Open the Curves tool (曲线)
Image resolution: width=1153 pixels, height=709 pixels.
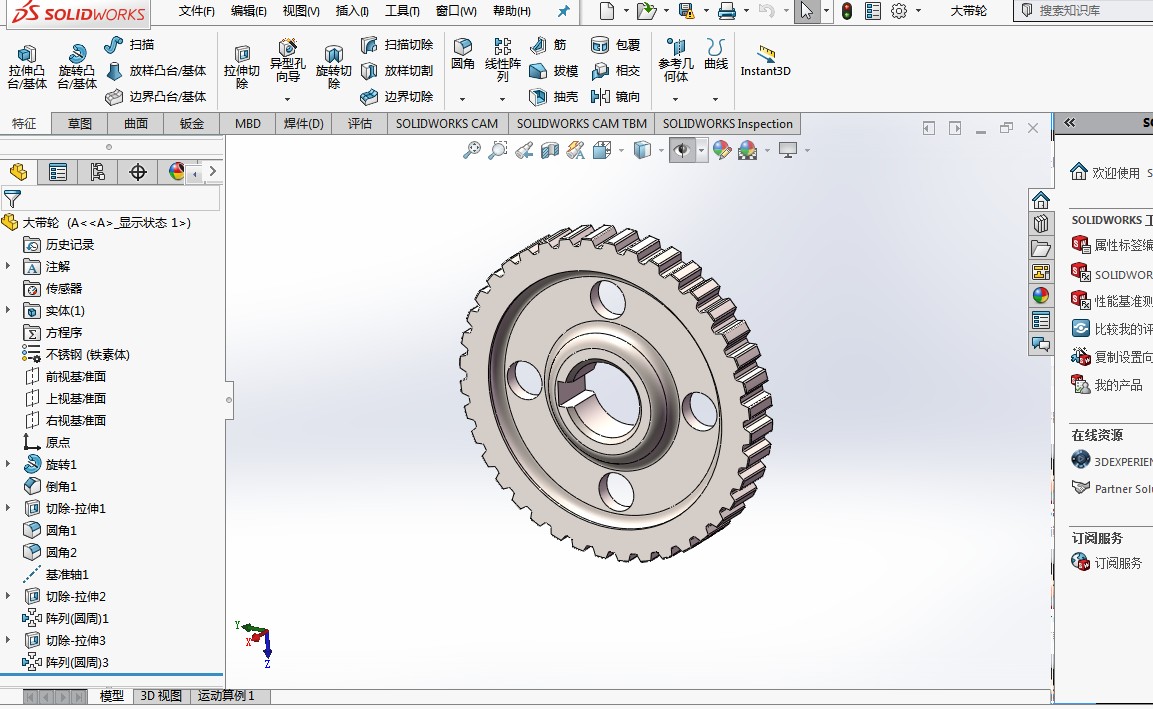pyautogui.click(x=715, y=54)
